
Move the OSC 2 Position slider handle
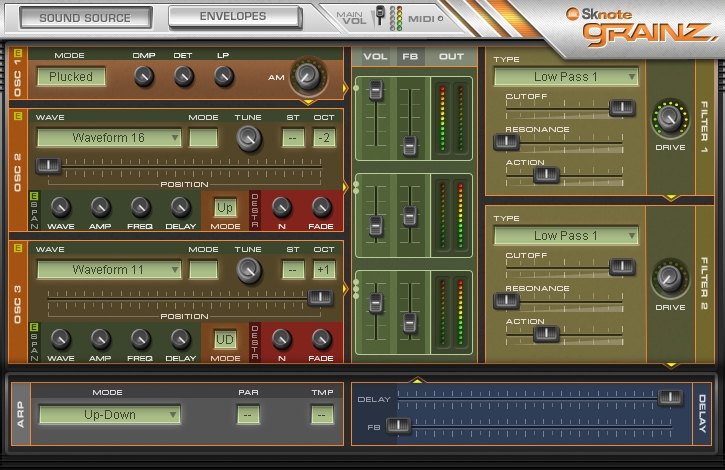[x=49, y=165]
